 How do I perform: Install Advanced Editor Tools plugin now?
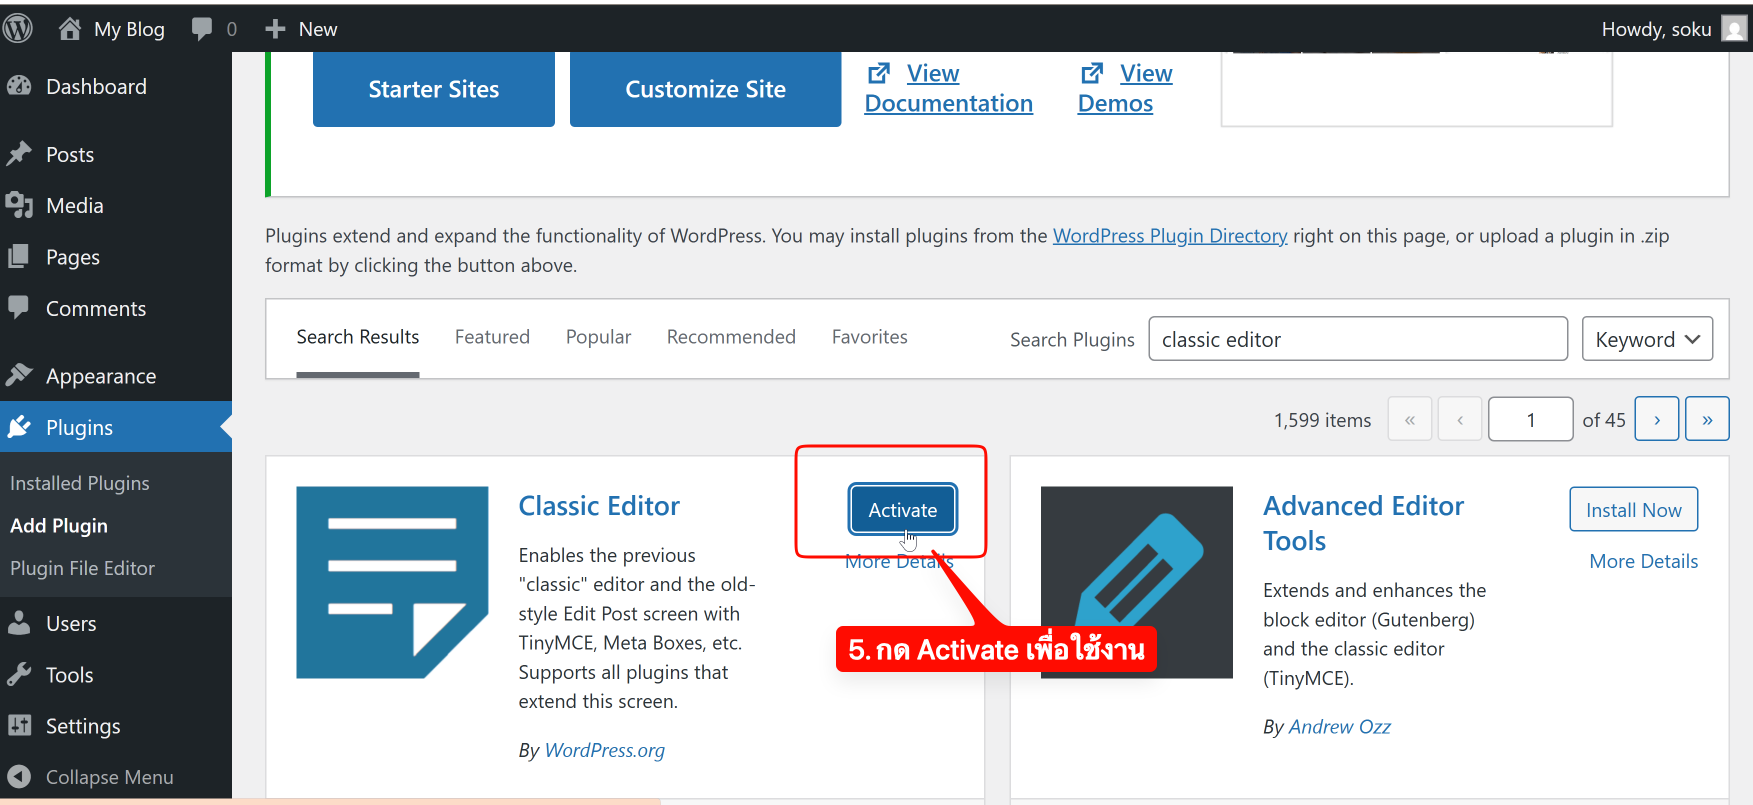pyautogui.click(x=1633, y=510)
